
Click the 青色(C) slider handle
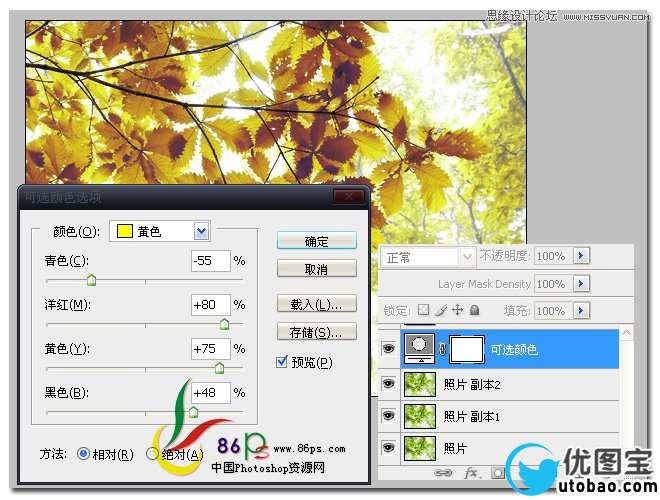[x=91, y=280]
